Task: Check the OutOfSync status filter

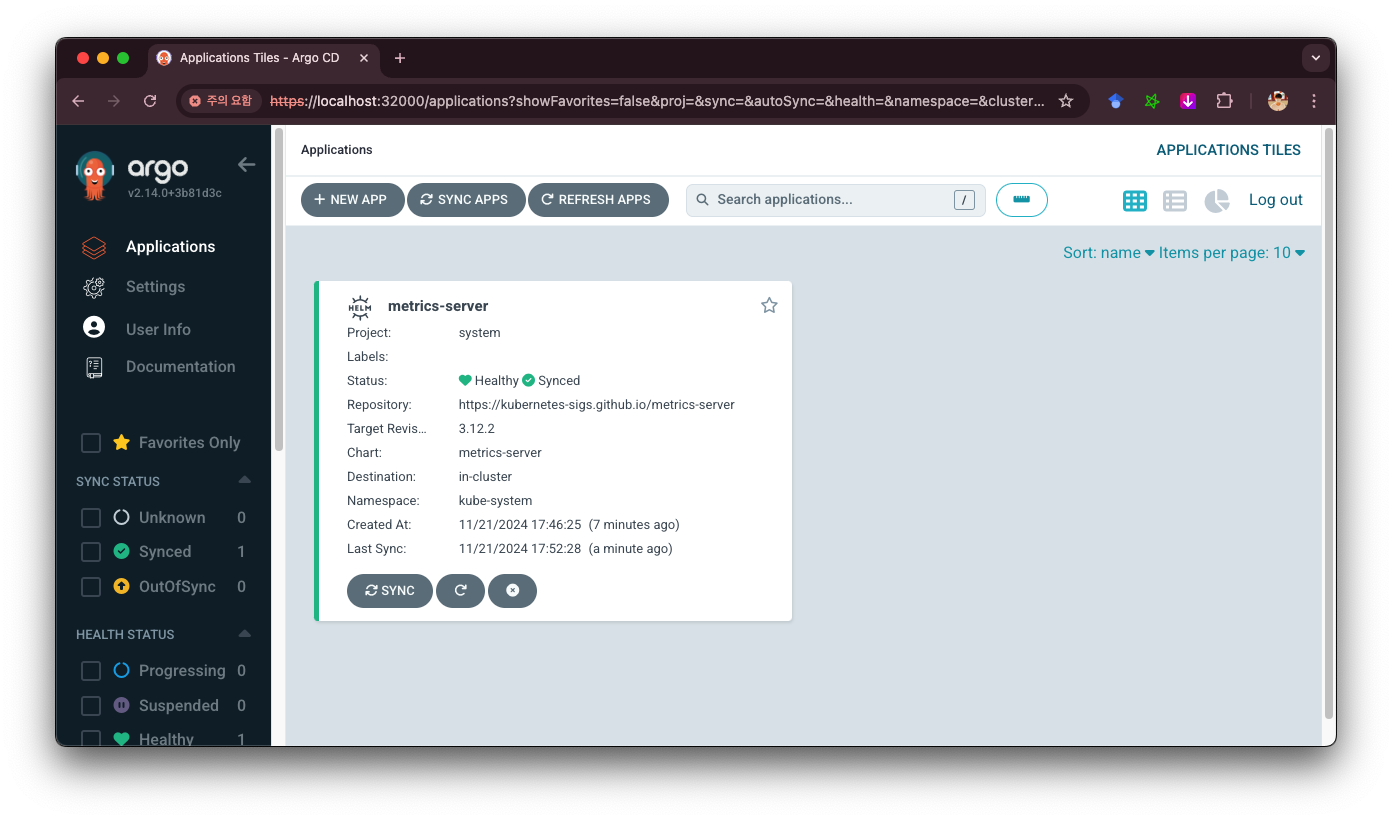Action: 91,587
